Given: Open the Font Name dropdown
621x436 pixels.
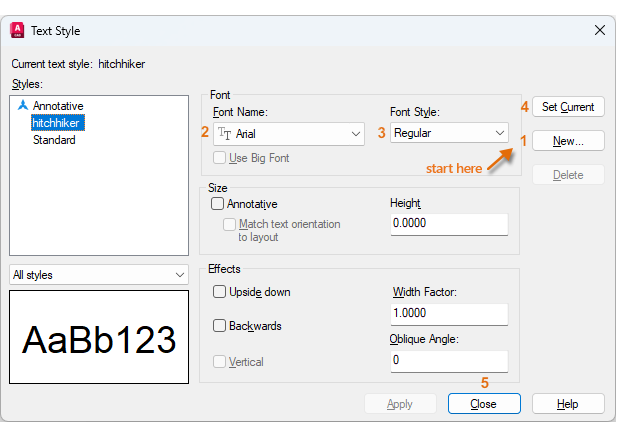Looking at the screenshot, I should click(356, 133).
